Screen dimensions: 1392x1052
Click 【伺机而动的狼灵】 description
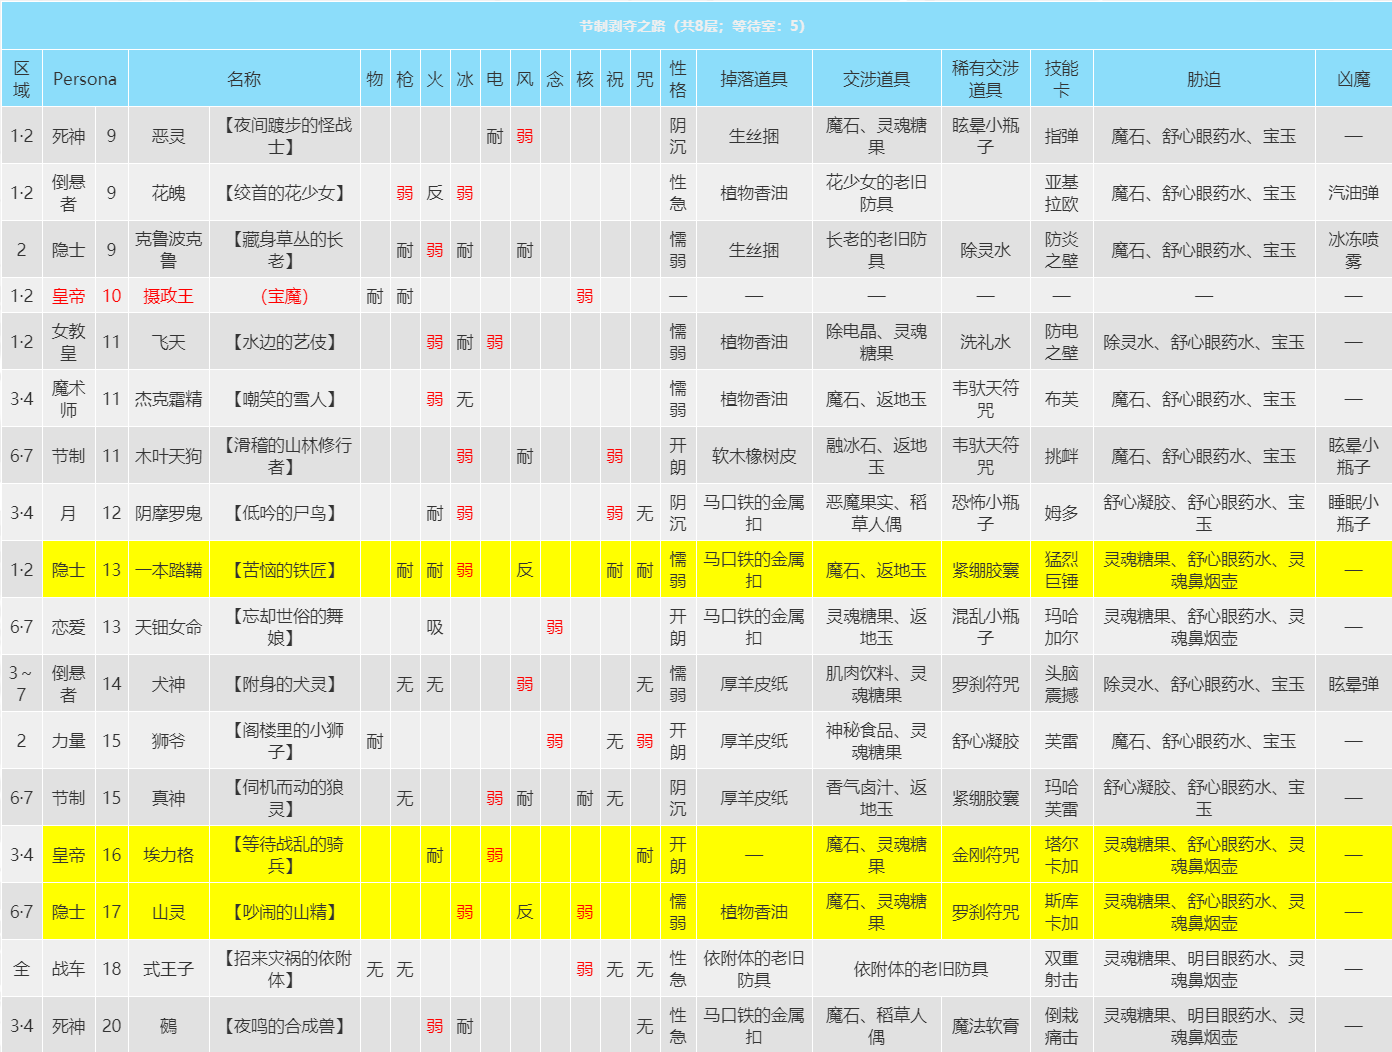(285, 798)
